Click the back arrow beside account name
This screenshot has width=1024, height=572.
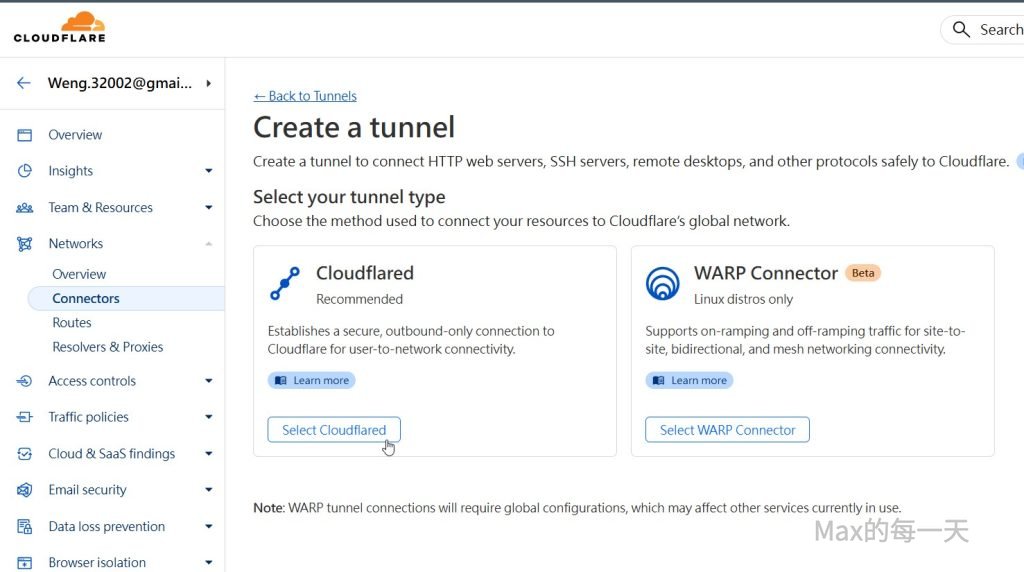(24, 83)
